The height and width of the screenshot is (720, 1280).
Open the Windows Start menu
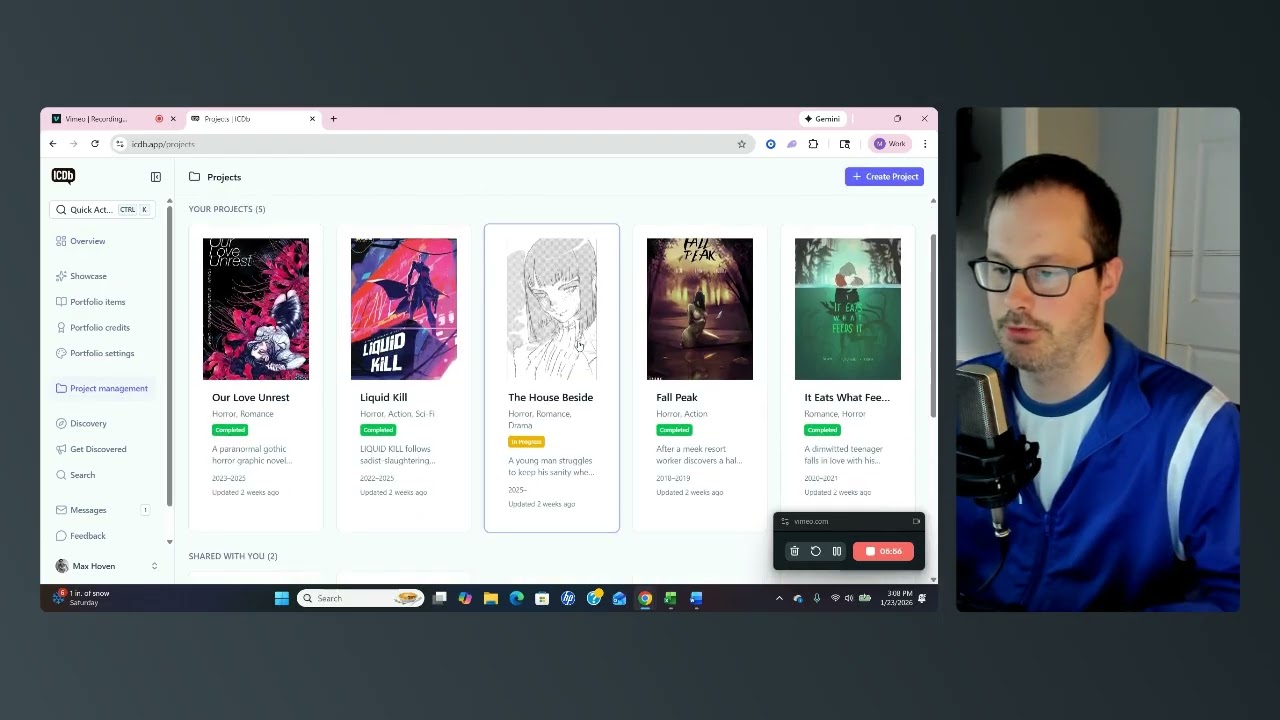[282, 598]
